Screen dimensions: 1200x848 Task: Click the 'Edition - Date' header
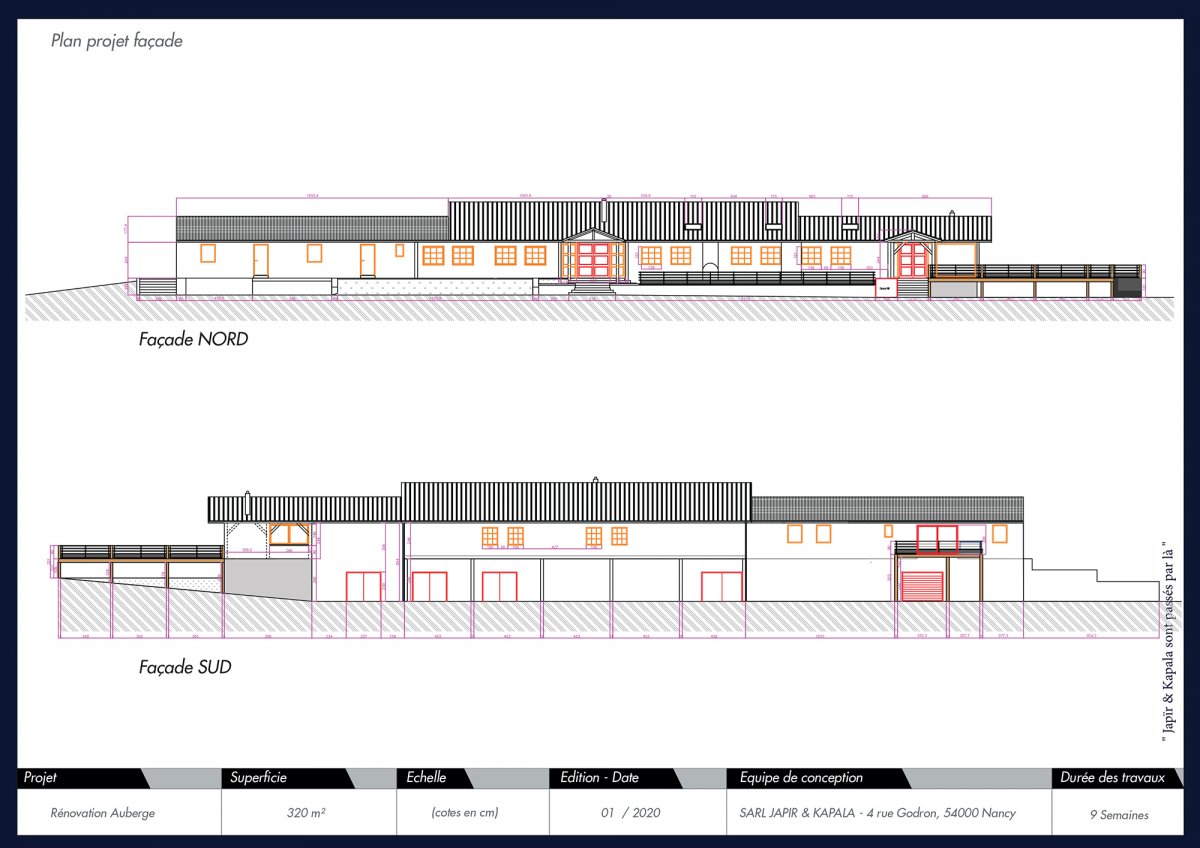(x=600, y=777)
